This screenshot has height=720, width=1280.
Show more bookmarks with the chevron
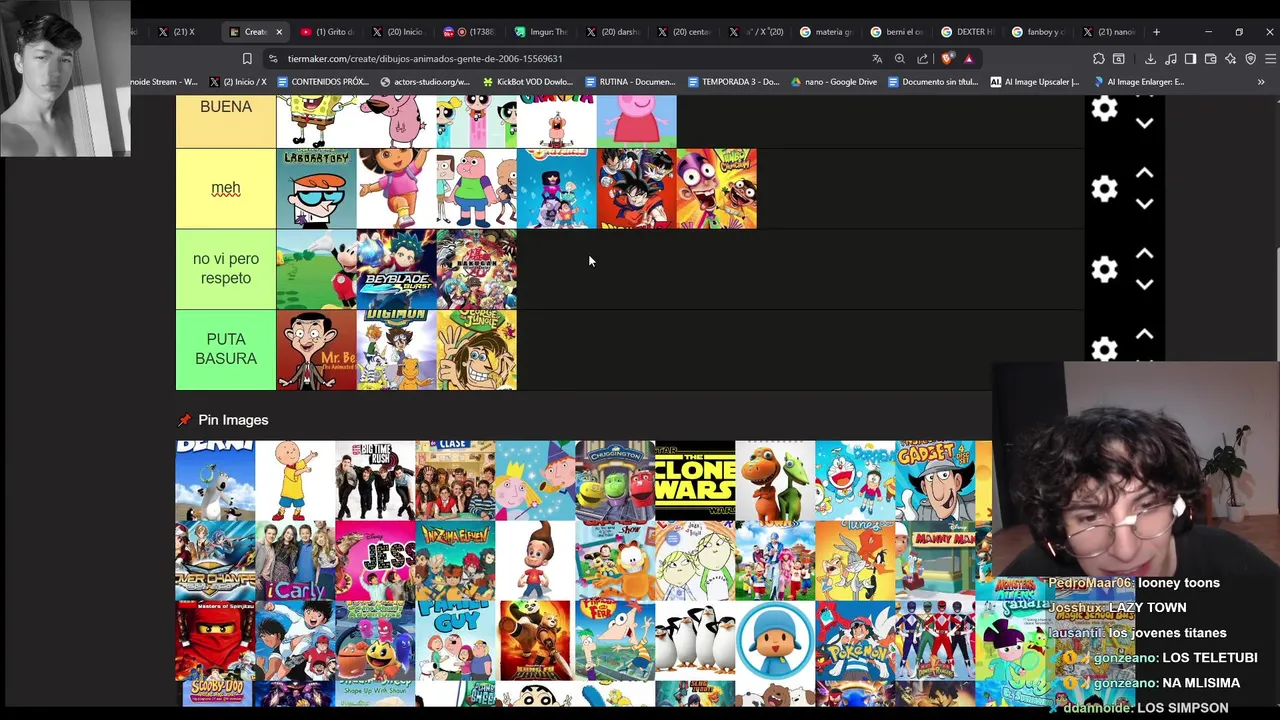(x=1261, y=82)
